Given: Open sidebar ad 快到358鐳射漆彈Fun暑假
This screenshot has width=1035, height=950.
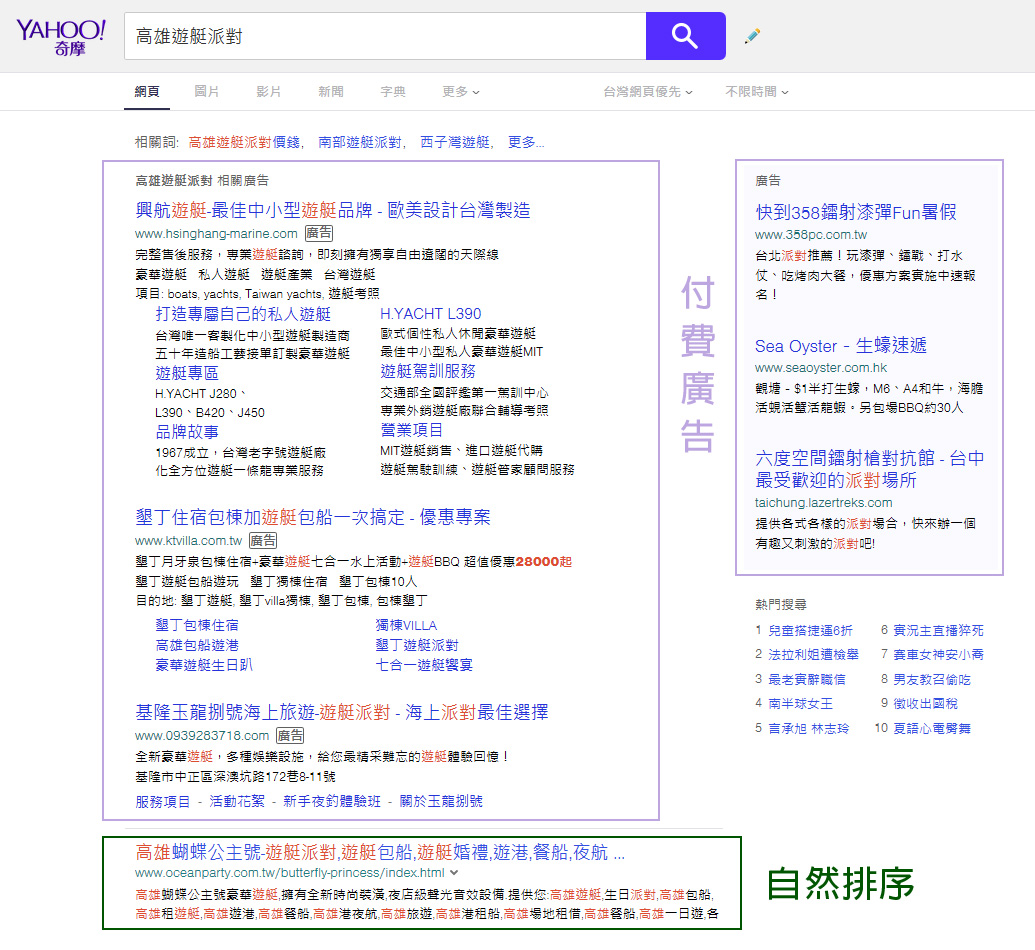Looking at the screenshot, I should [855, 212].
